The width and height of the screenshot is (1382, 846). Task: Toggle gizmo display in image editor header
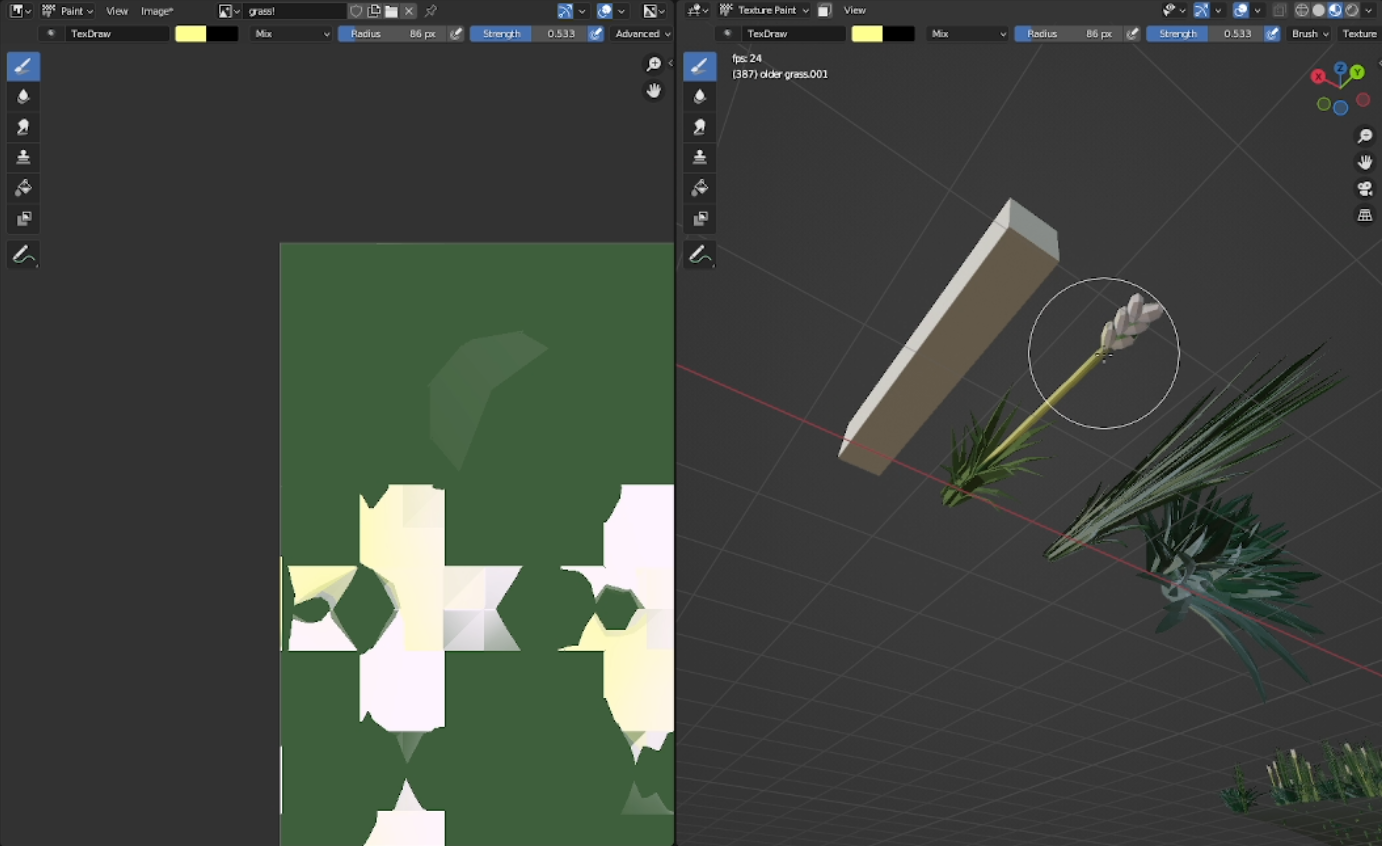coord(565,11)
